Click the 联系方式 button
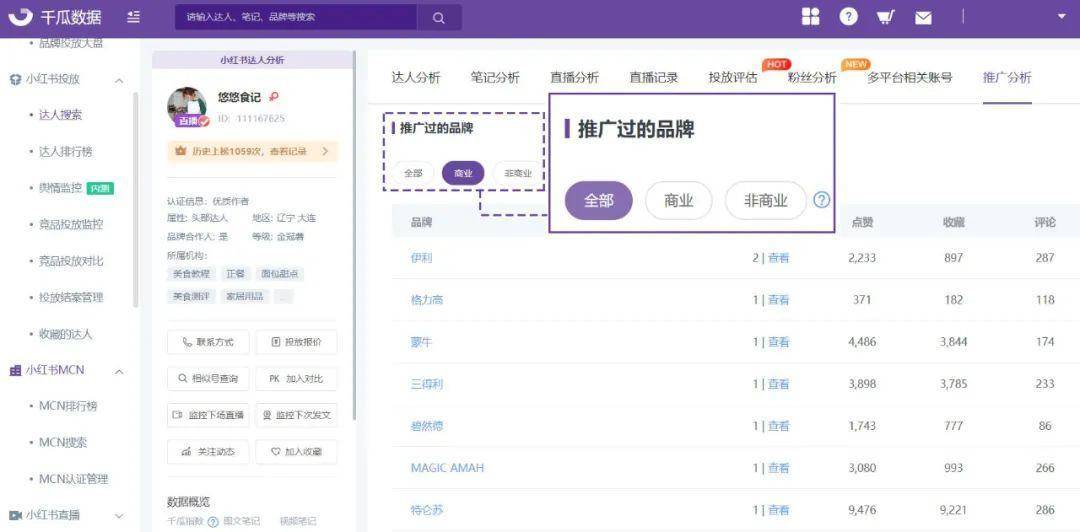1080x532 pixels. coord(208,342)
